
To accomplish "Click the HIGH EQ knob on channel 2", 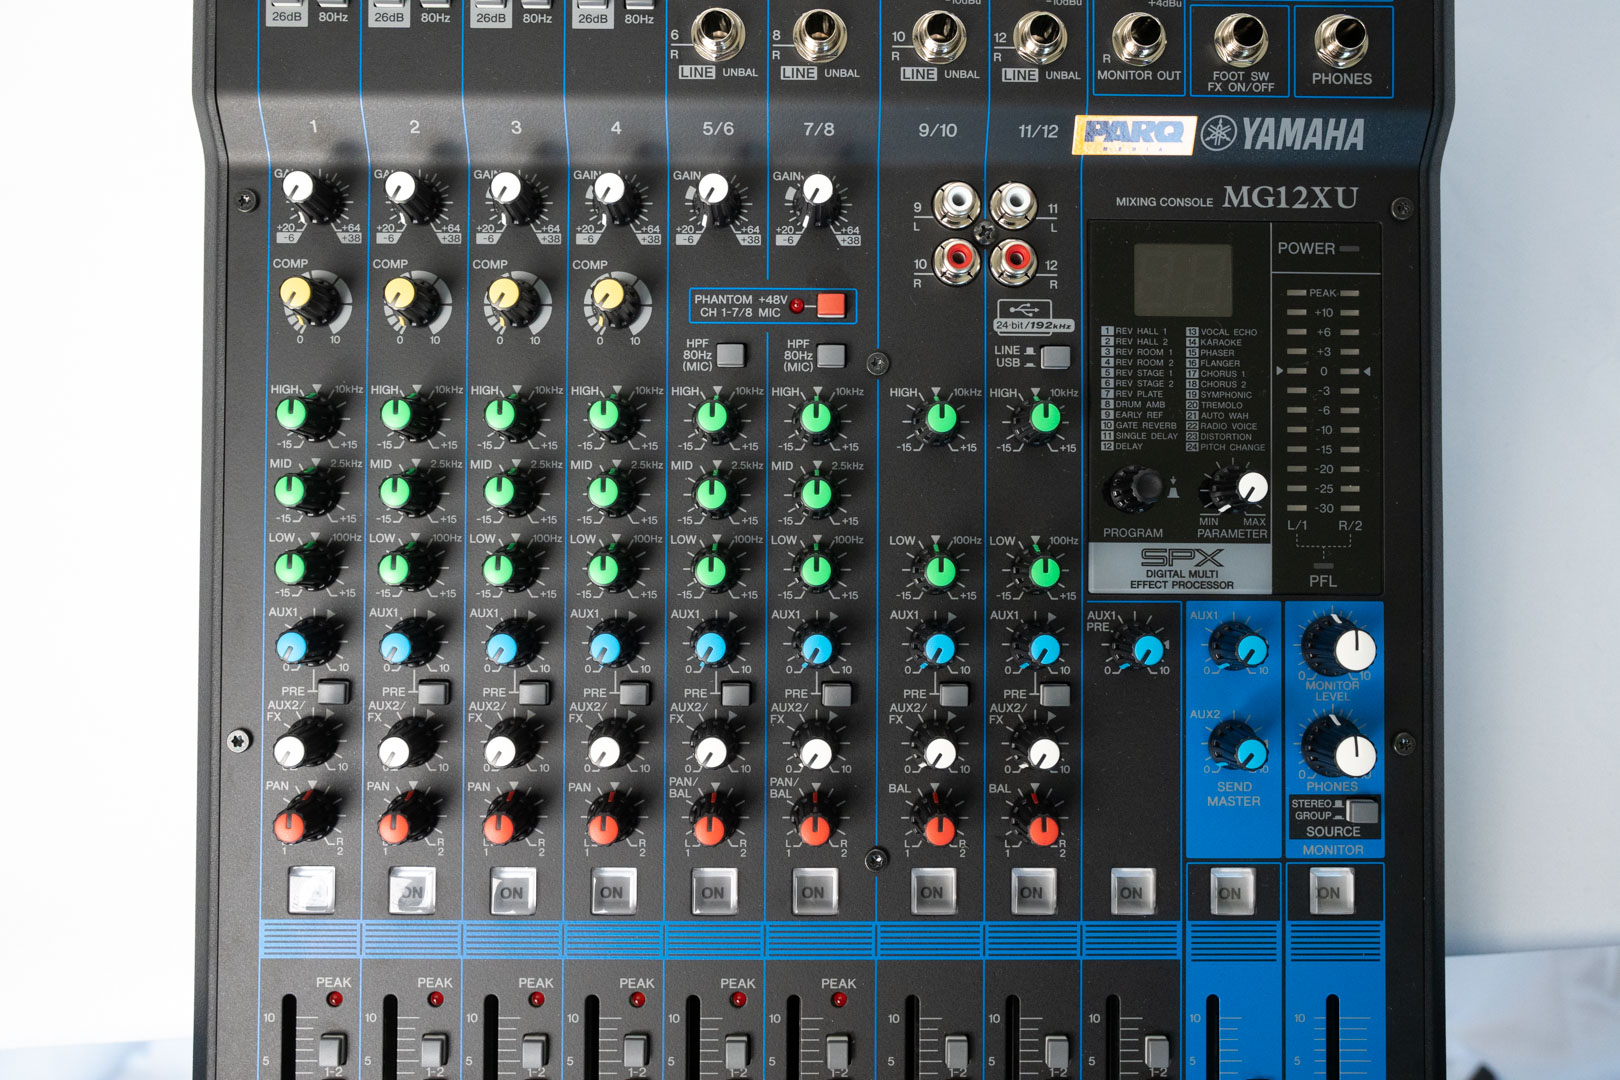I will click(408, 418).
